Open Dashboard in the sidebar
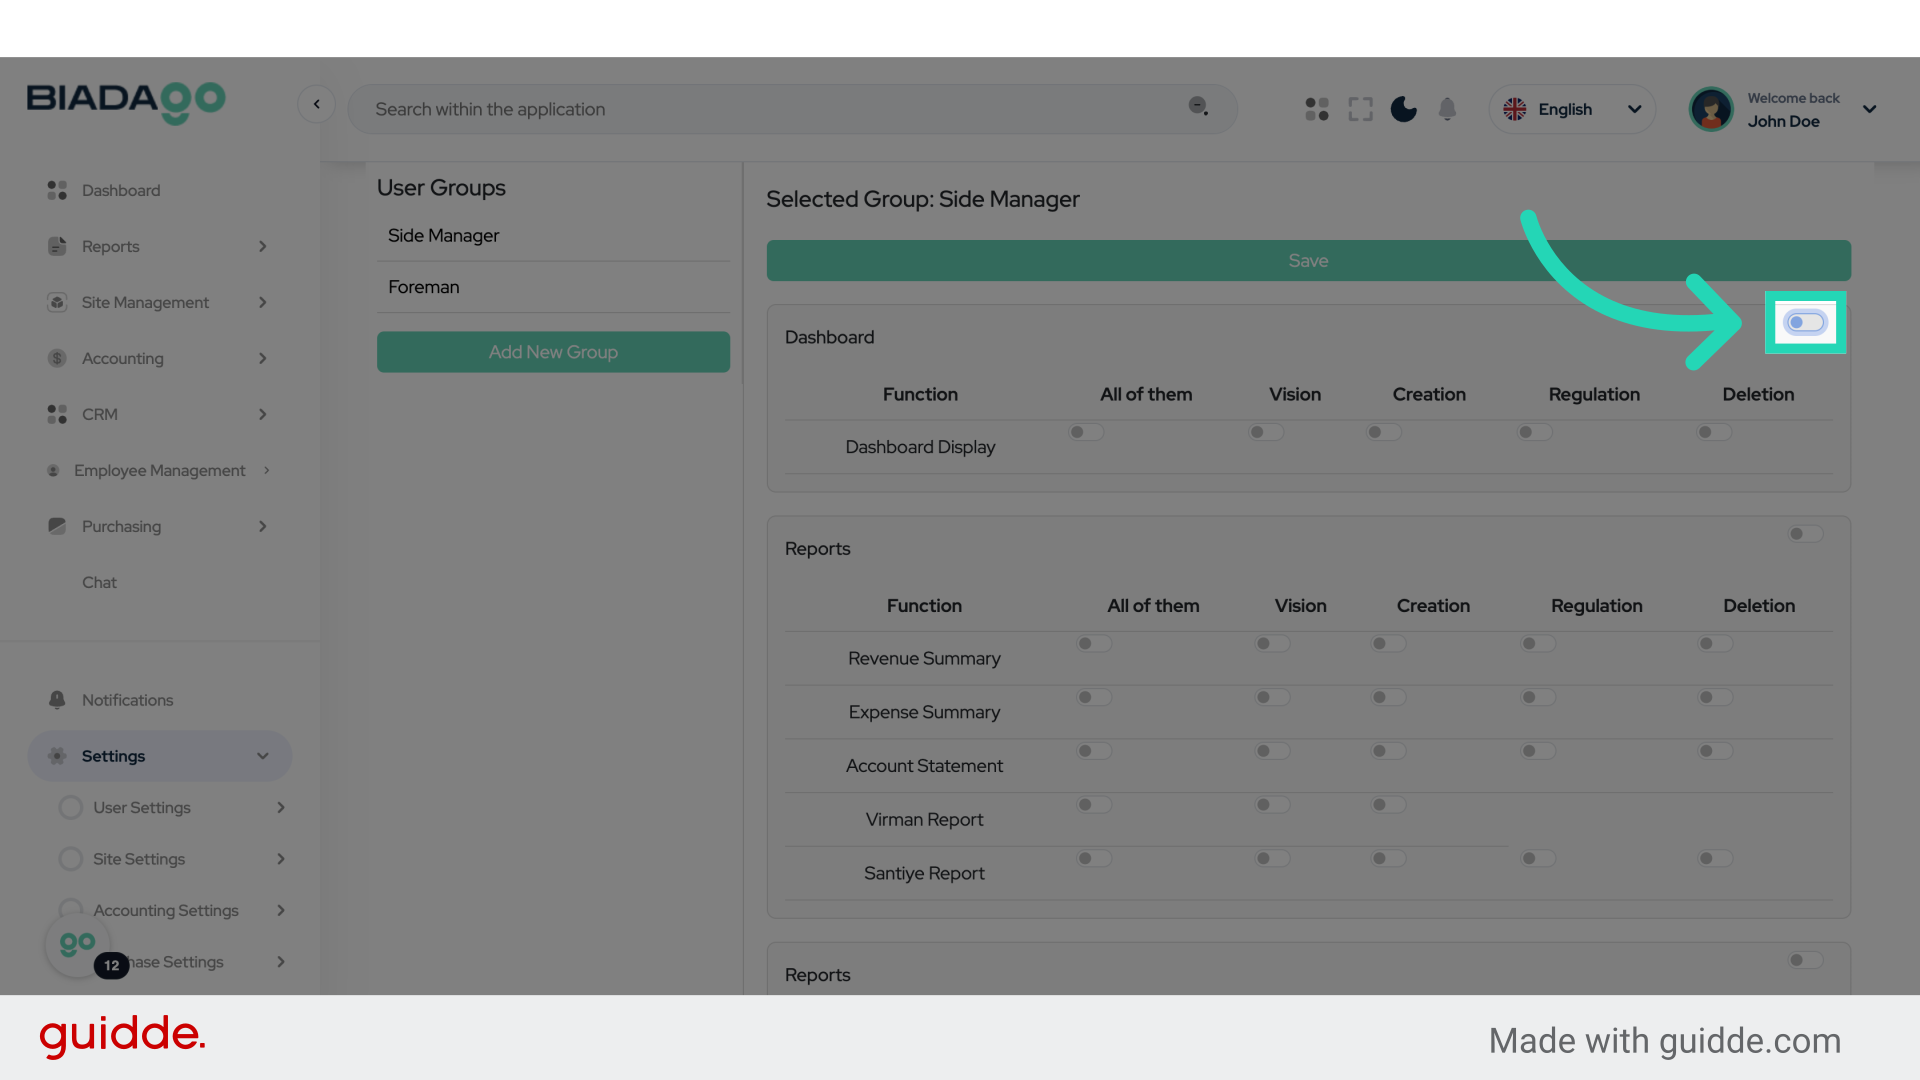1920x1080 pixels. [120, 190]
